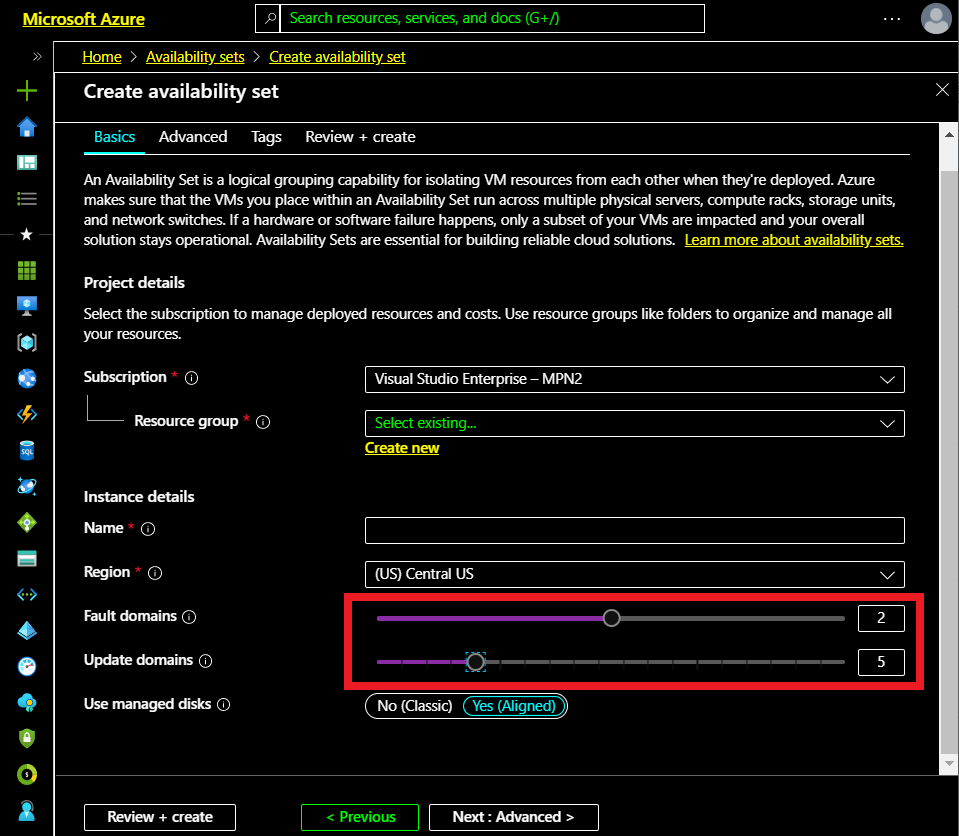This screenshot has height=836, width=959.
Task: Click Next : Advanced button
Action: click(x=513, y=817)
